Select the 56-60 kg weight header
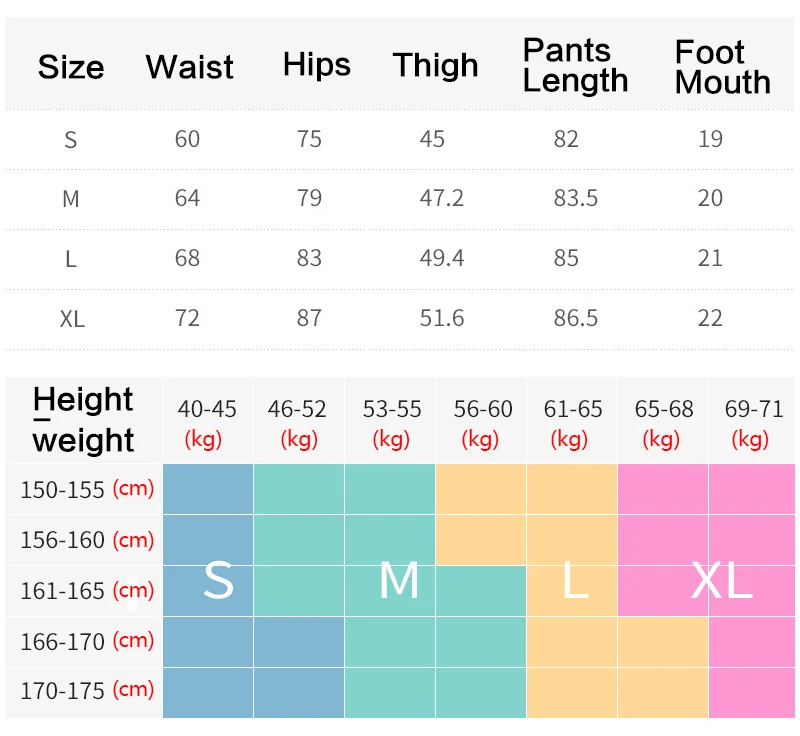Image resolution: width=800 pixels, height=736 pixels. coord(482,422)
